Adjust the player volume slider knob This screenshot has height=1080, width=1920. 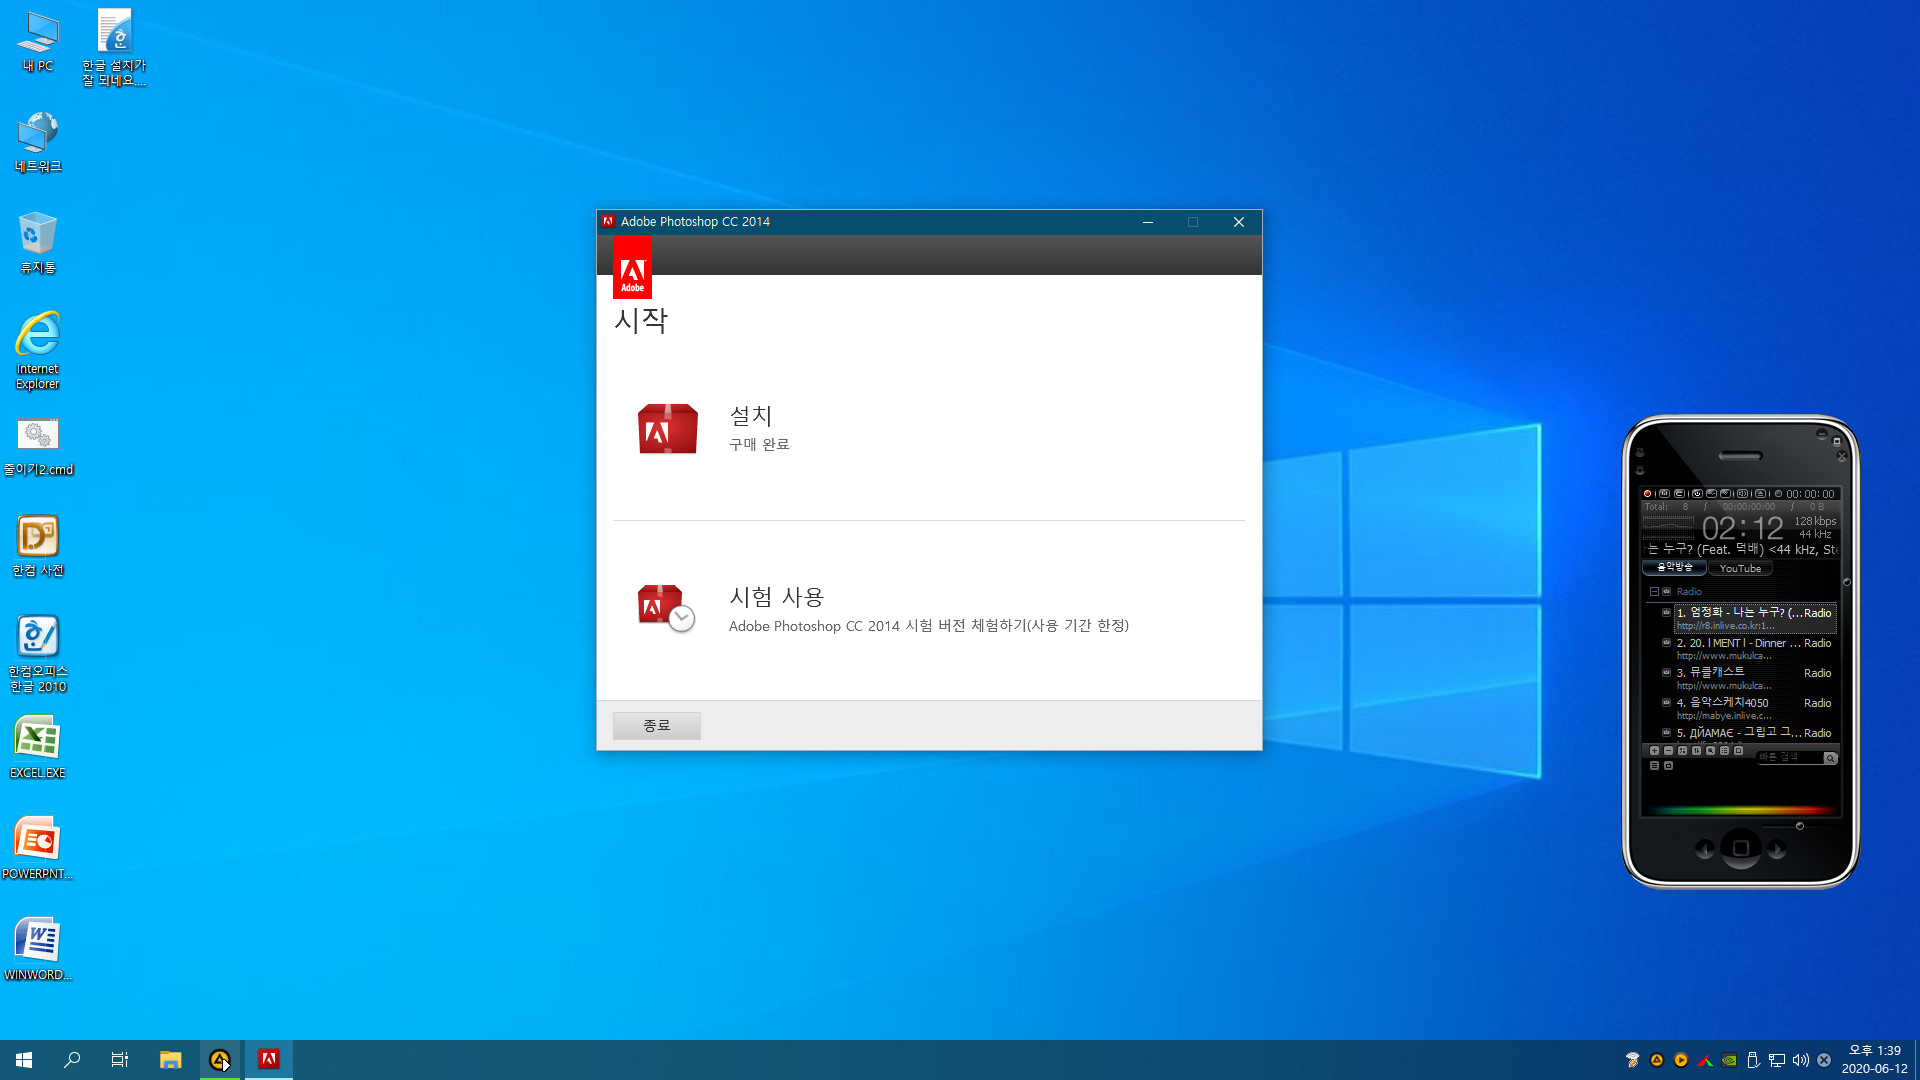[1800, 826]
